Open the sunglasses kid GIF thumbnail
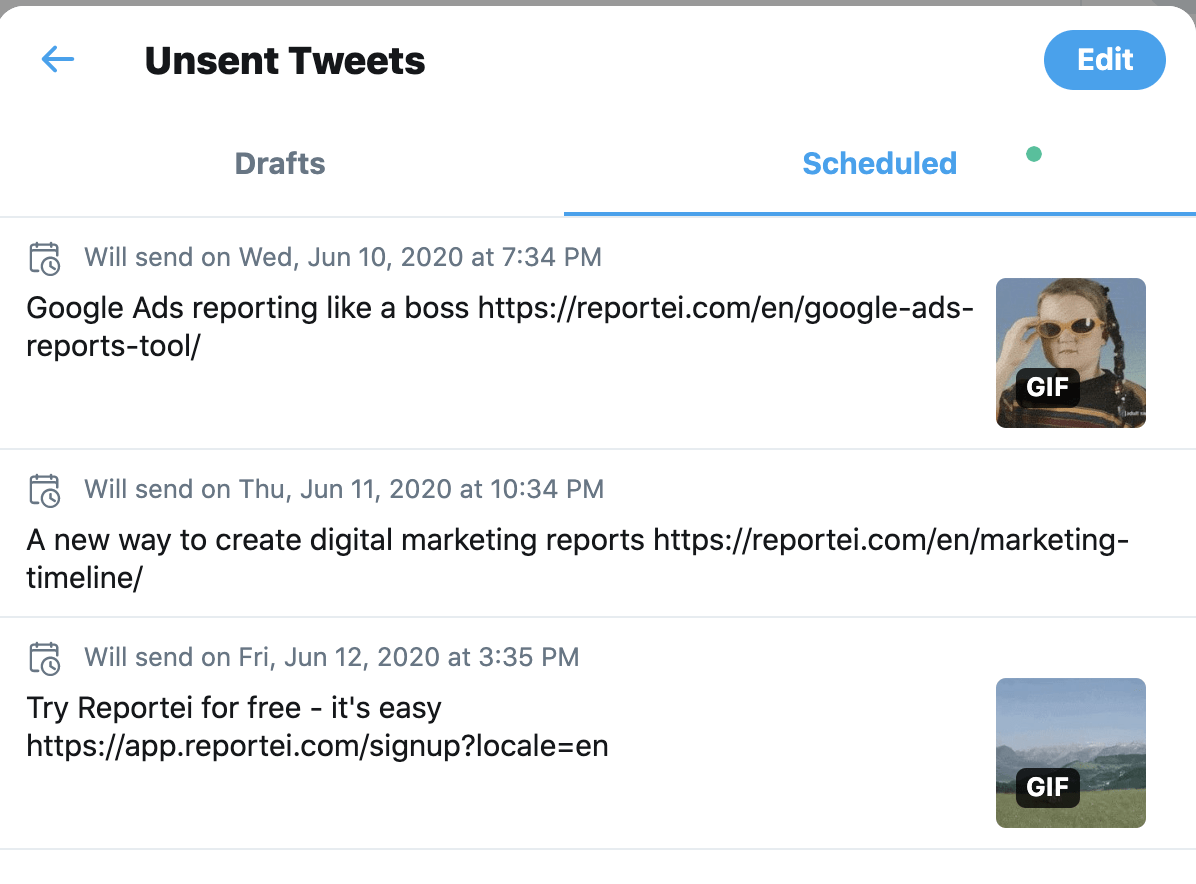Screen dimensions: 1196x884 [x=1071, y=352]
